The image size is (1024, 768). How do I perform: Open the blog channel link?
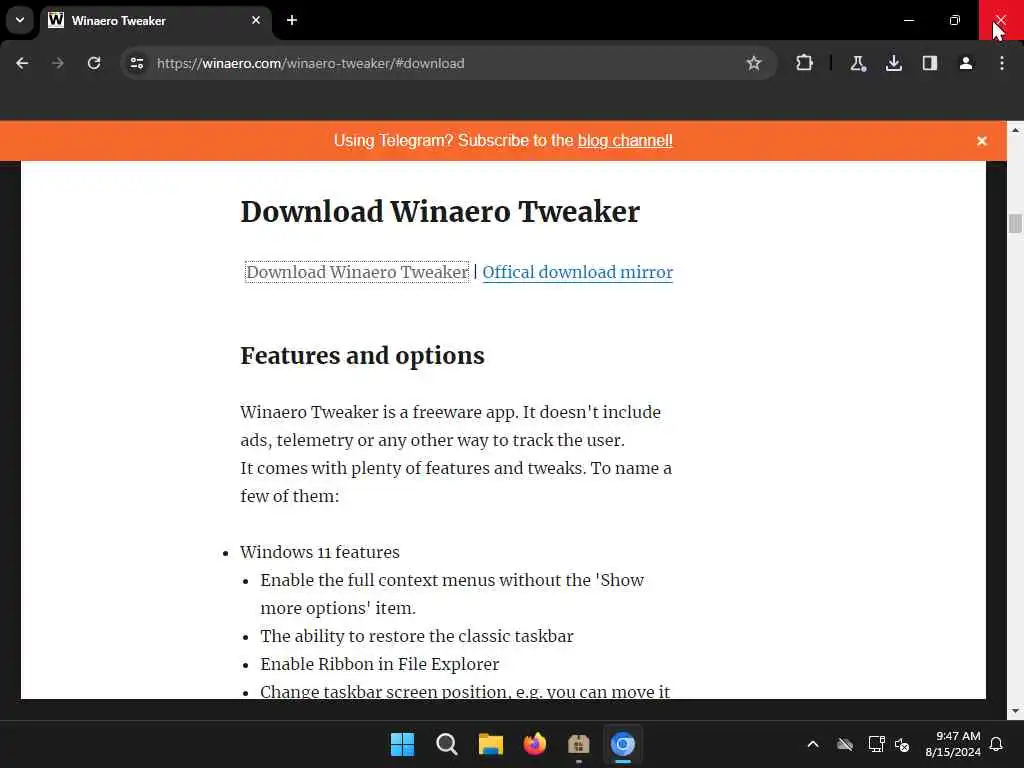click(x=625, y=140)
